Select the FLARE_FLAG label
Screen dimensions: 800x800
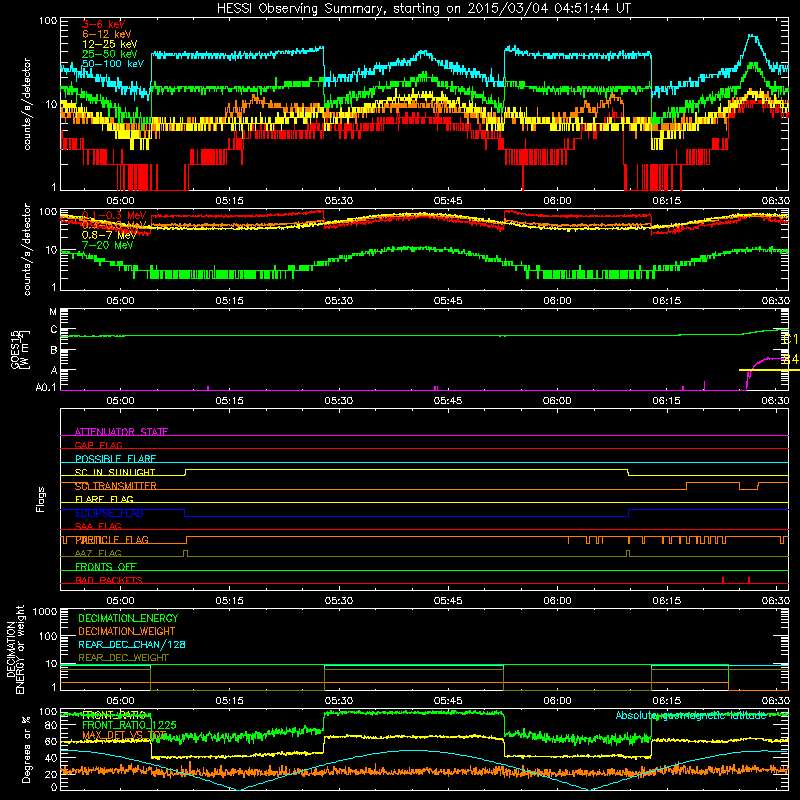point(104,499)
